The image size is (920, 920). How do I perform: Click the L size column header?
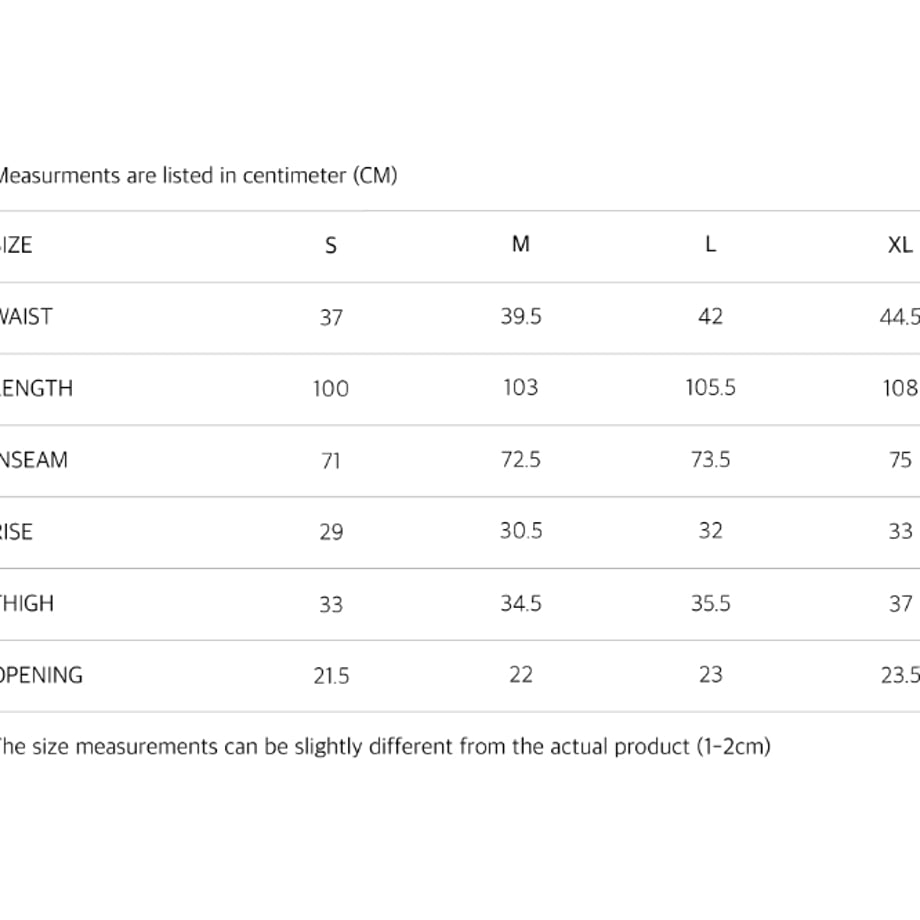(711, 244)
